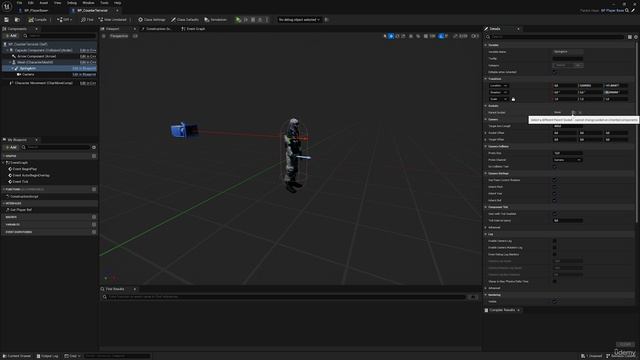Click the green Play button

coord(238,20)
